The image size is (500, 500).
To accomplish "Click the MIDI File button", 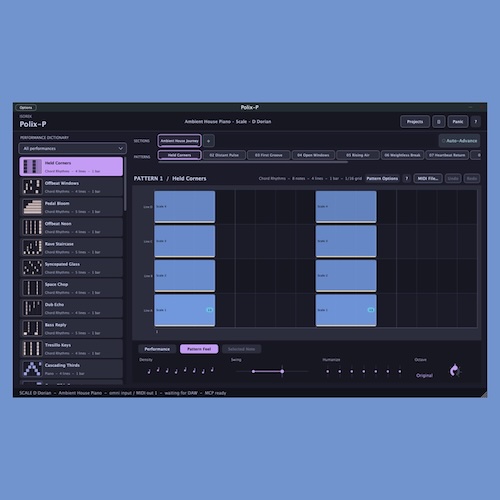I will pyautogui.click(x=428, y=179).
